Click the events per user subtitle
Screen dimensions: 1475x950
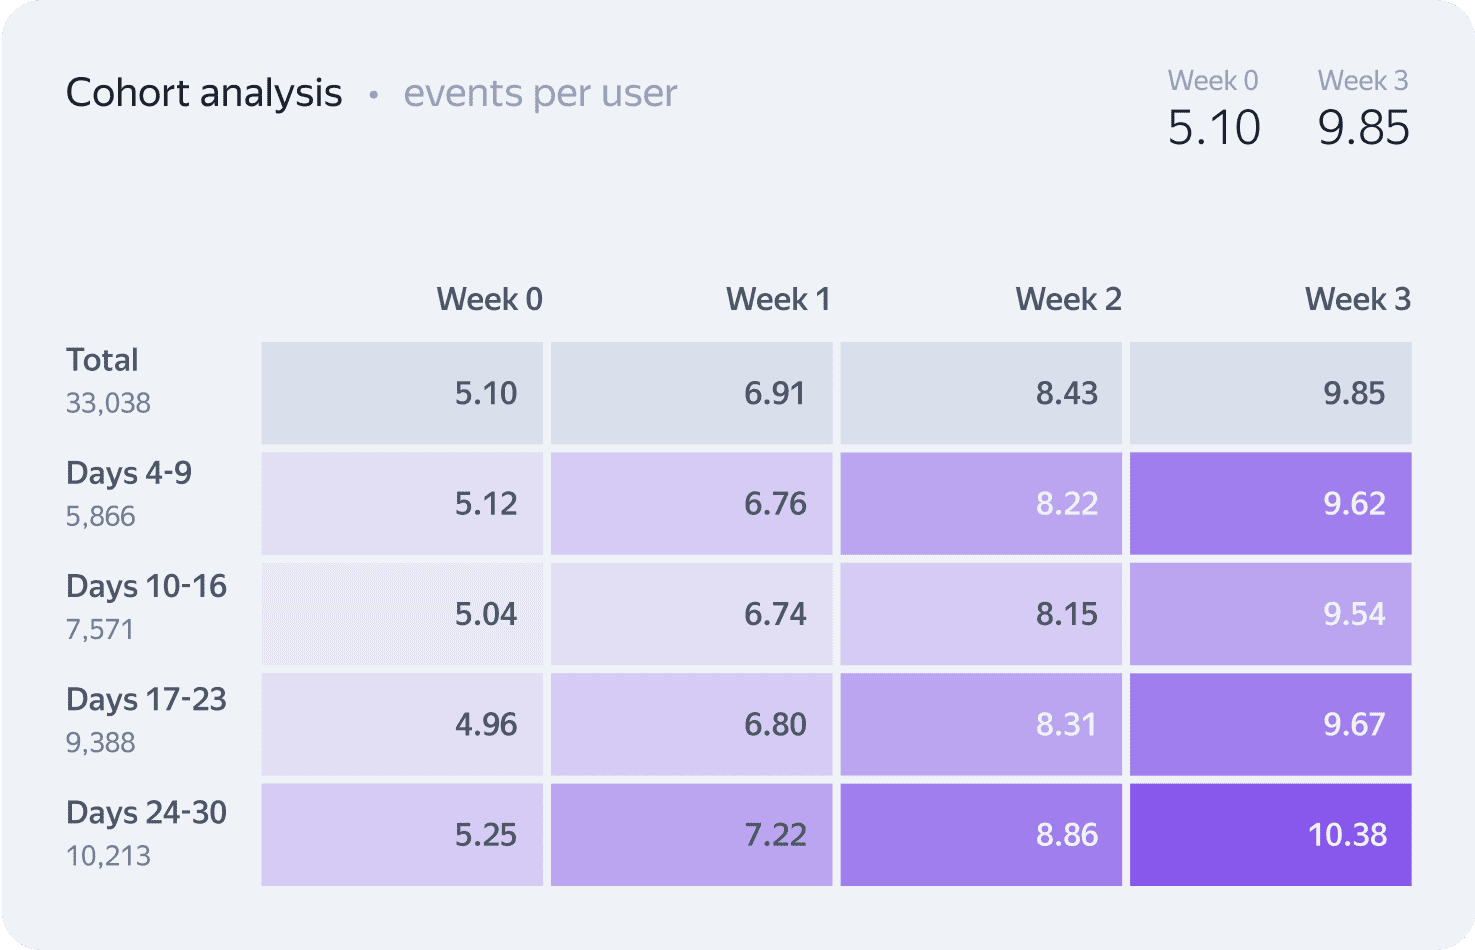pos(540,93)
